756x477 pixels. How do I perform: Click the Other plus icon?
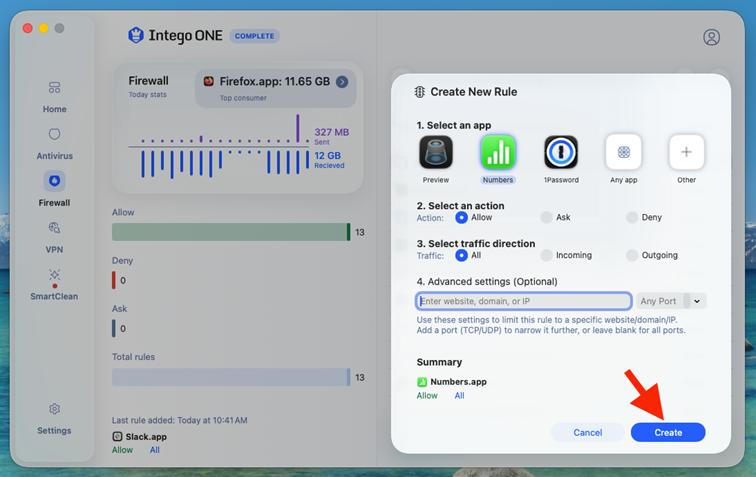(686, 152)
